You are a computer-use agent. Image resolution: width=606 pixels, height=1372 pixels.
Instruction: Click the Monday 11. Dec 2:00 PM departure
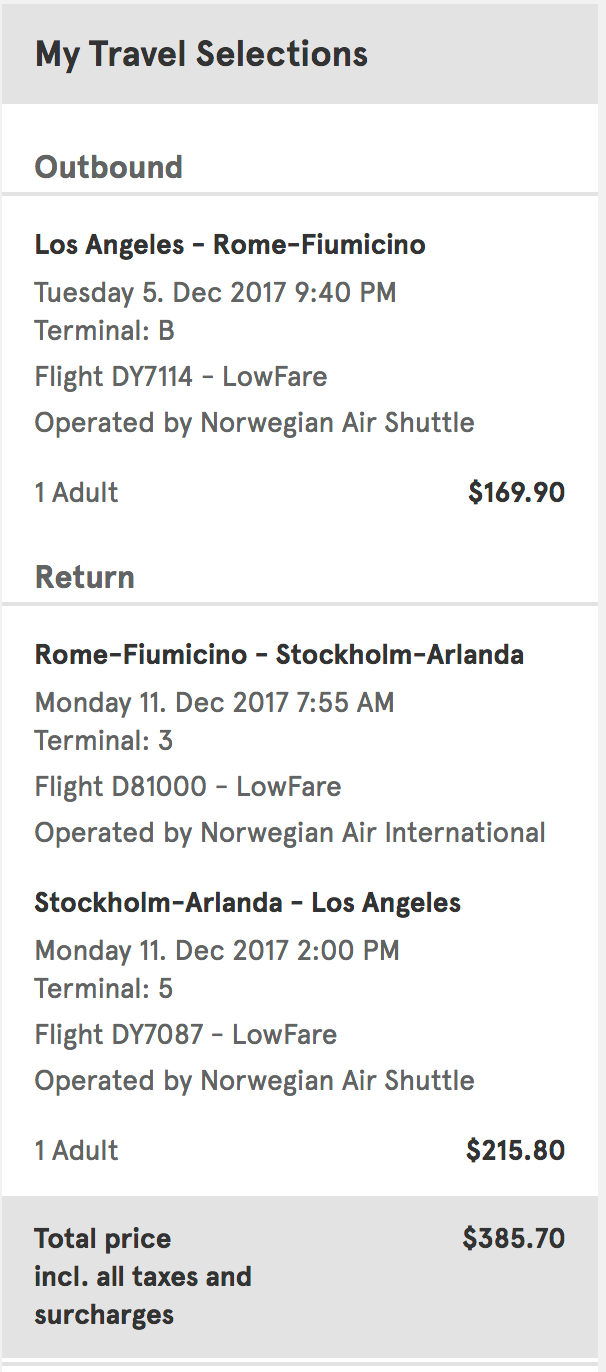217,950
